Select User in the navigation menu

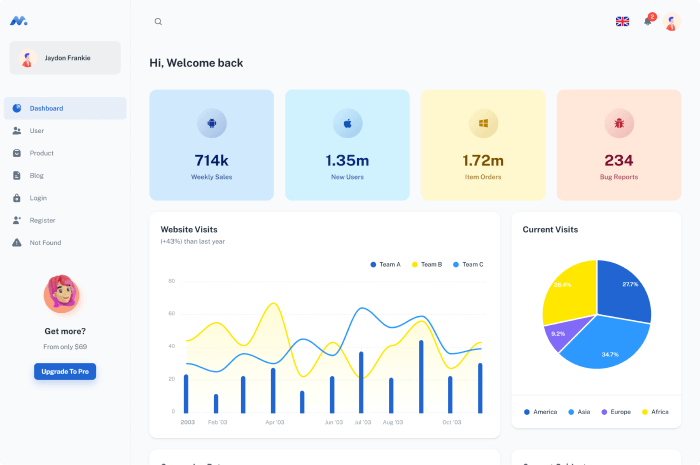(x=65, y=130)
